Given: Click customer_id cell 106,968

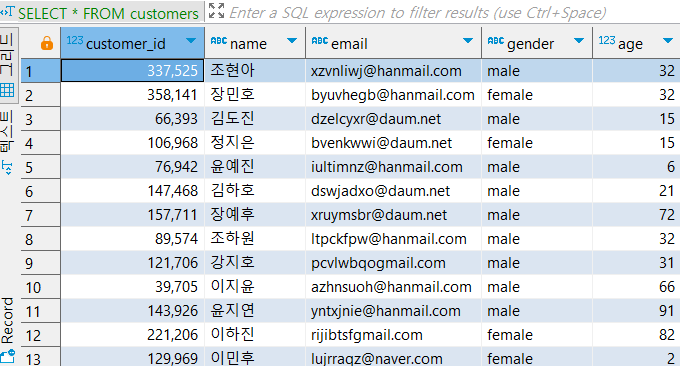Looking at the screenshot, I should (x=132, y=143).
